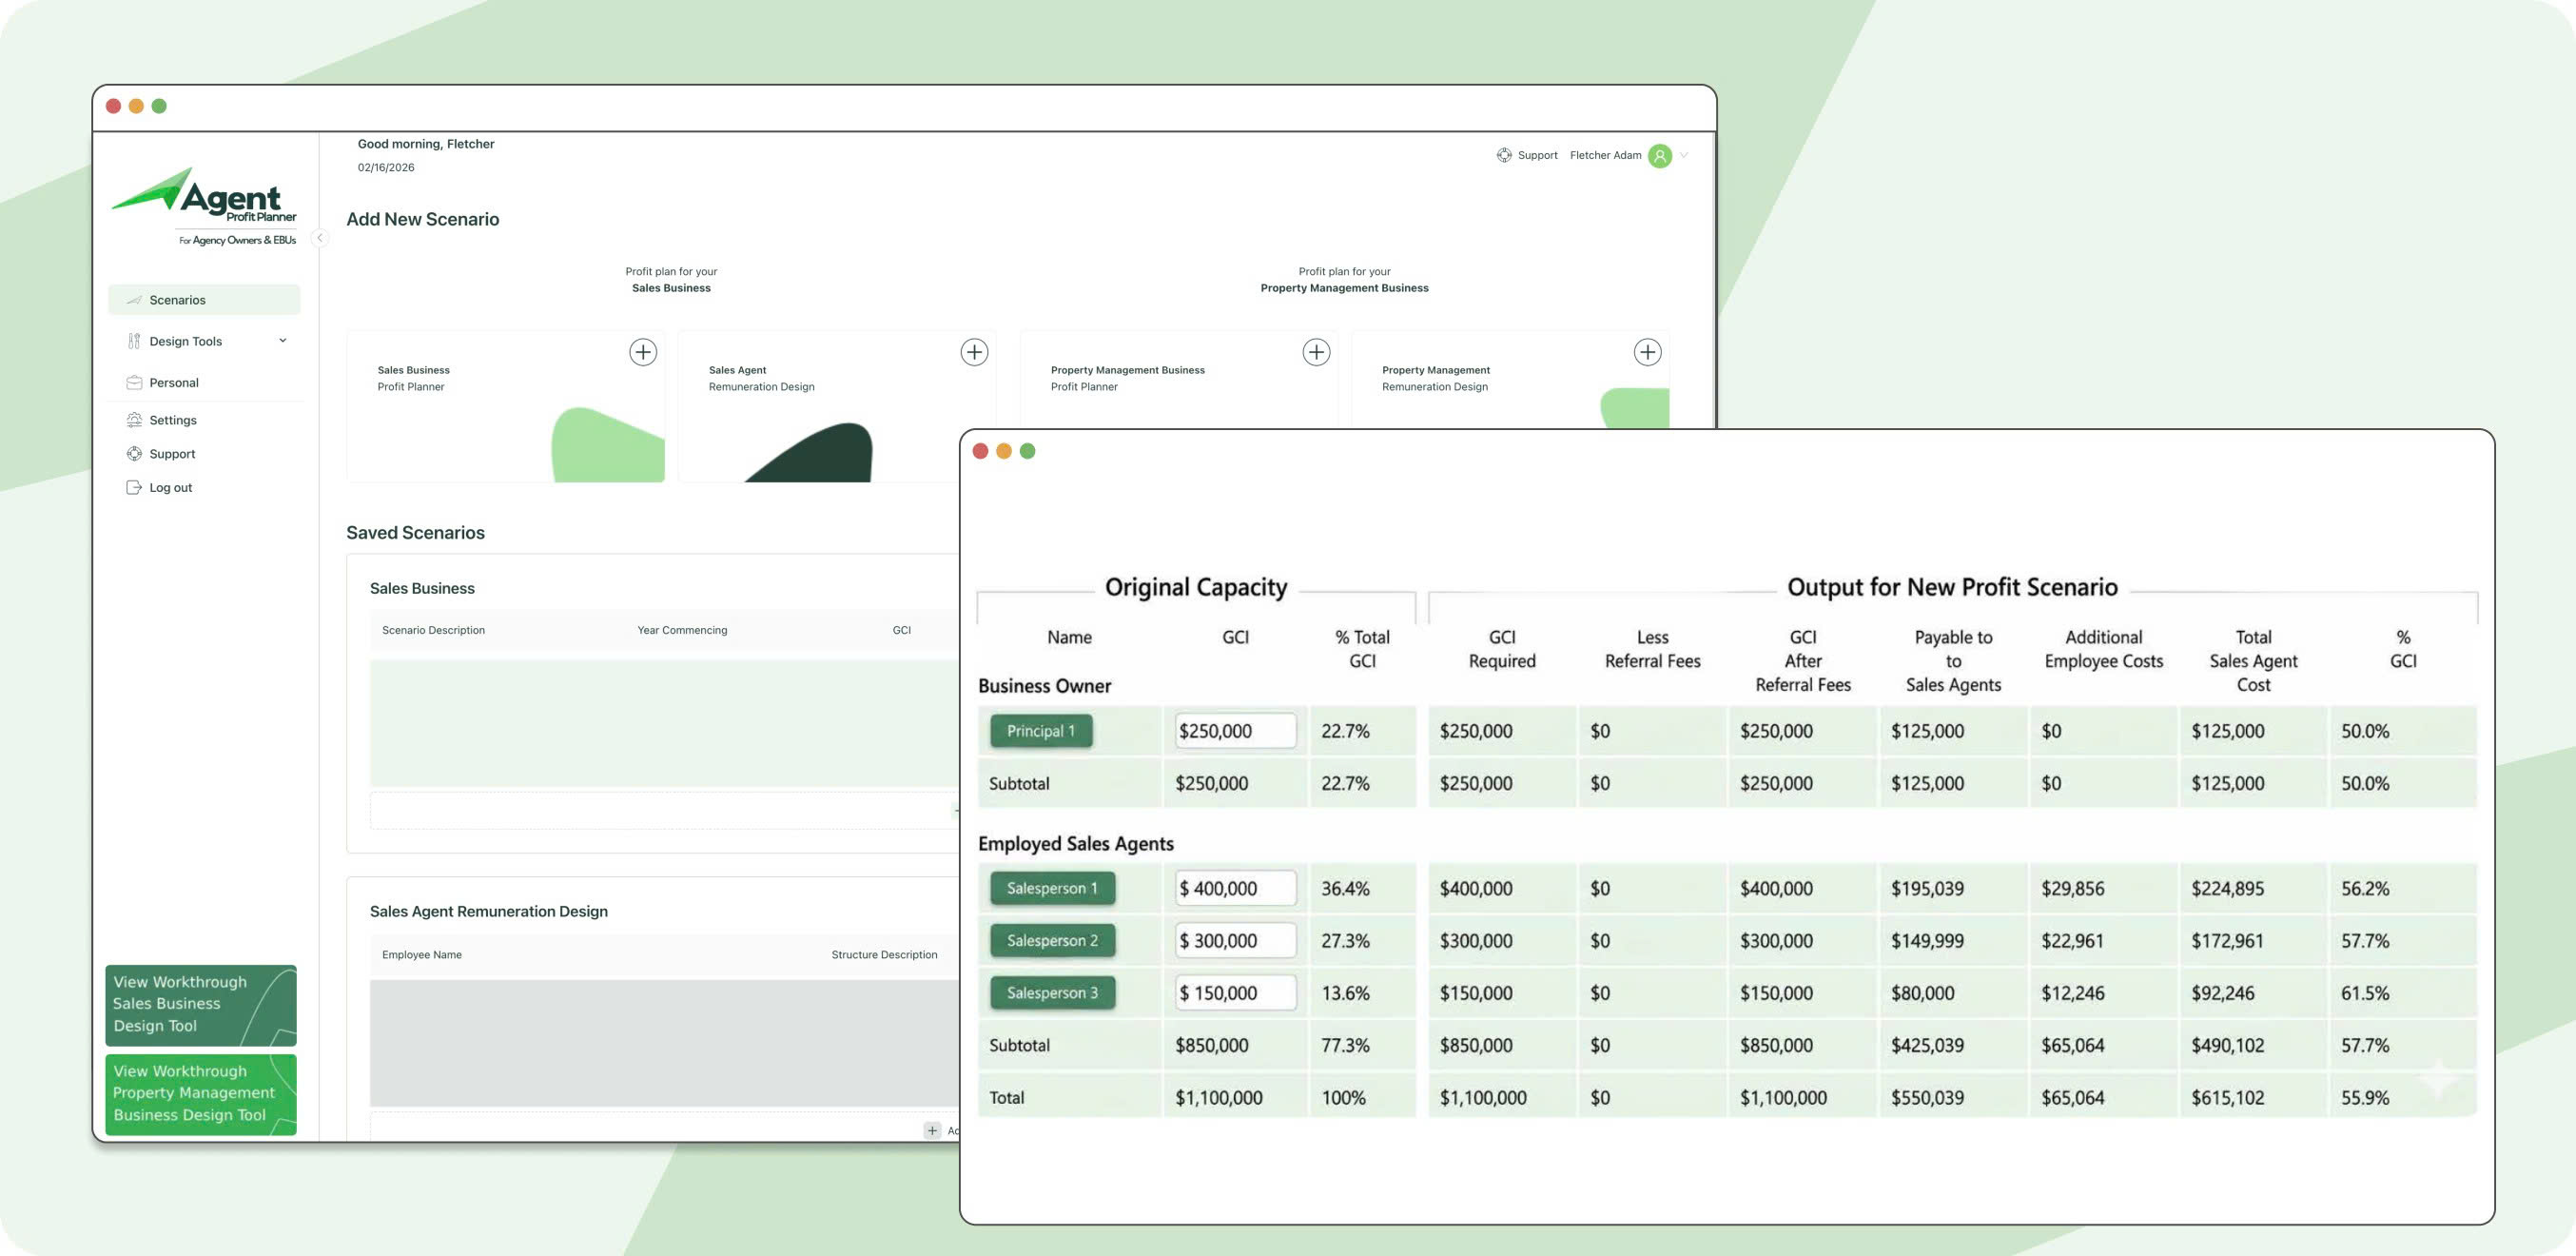Click the Support text link in header
The height and width of the screenshot is (1256, 2576).
(1537, 155)
